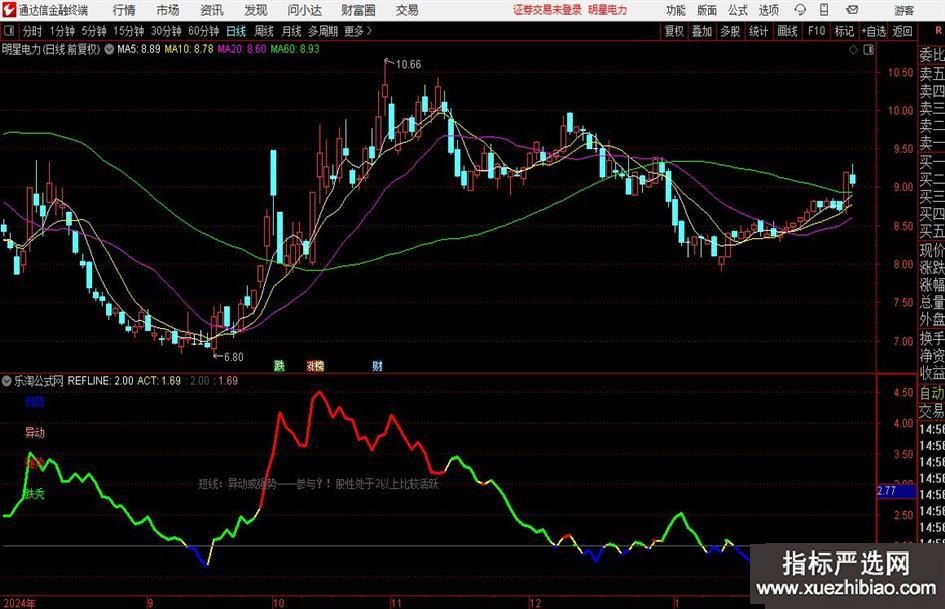Viewport: 945px width, 609px height.
Task: Open the 版面 menu
Action: click(x=707, y=10)
